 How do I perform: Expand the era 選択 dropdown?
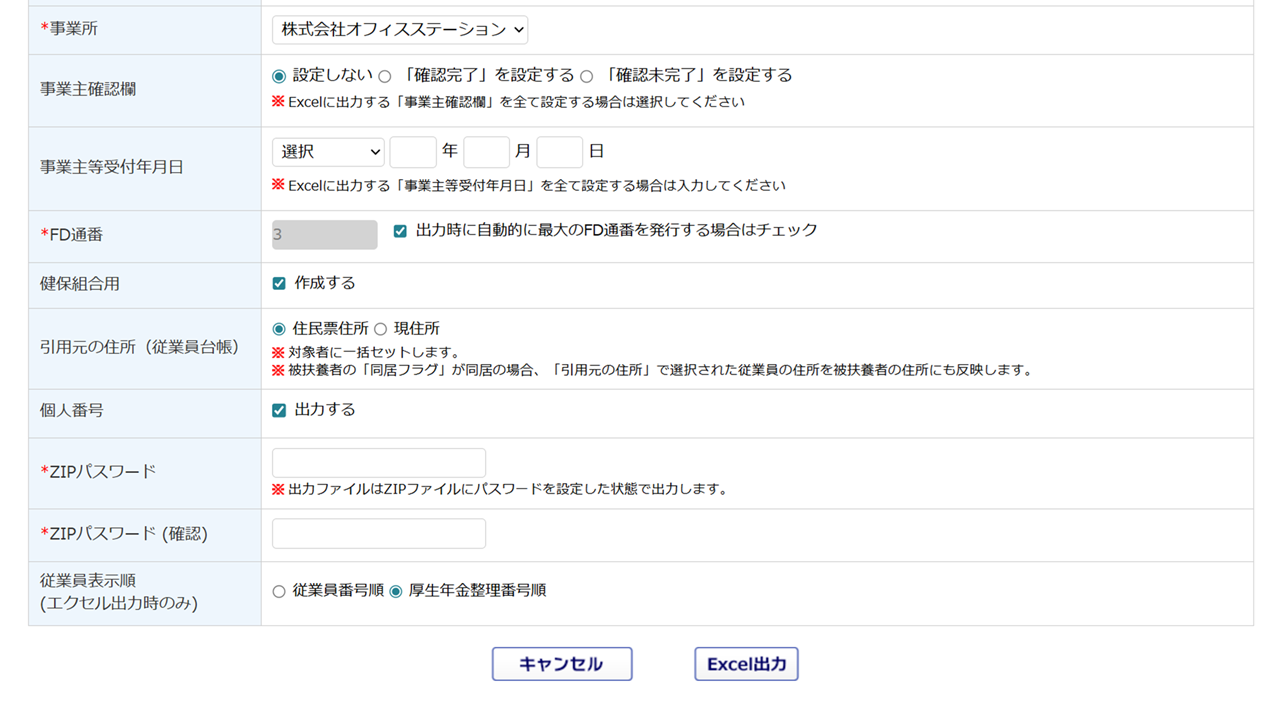point(328,152)
